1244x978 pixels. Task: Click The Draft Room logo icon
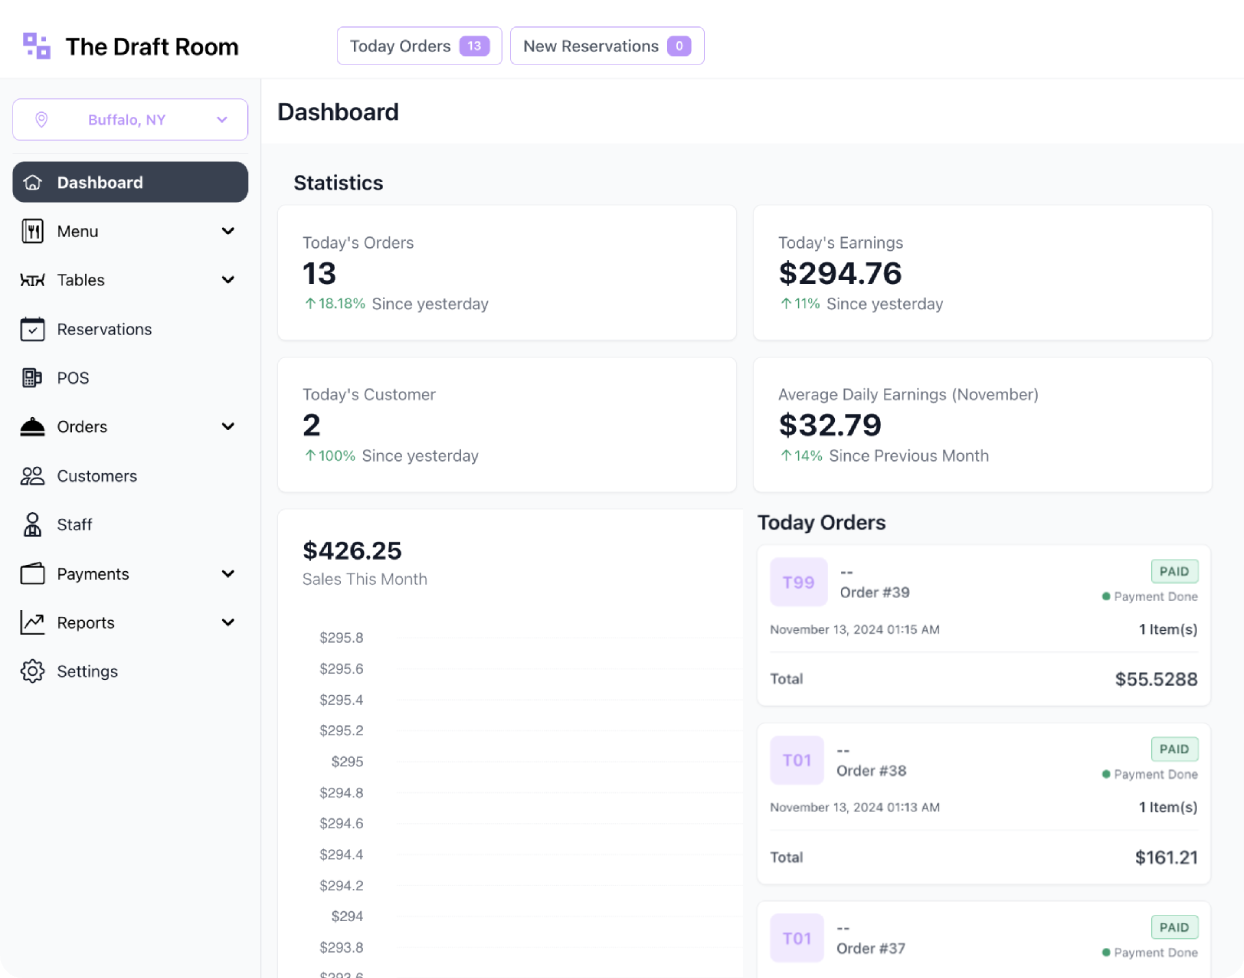tap(37, 46)
